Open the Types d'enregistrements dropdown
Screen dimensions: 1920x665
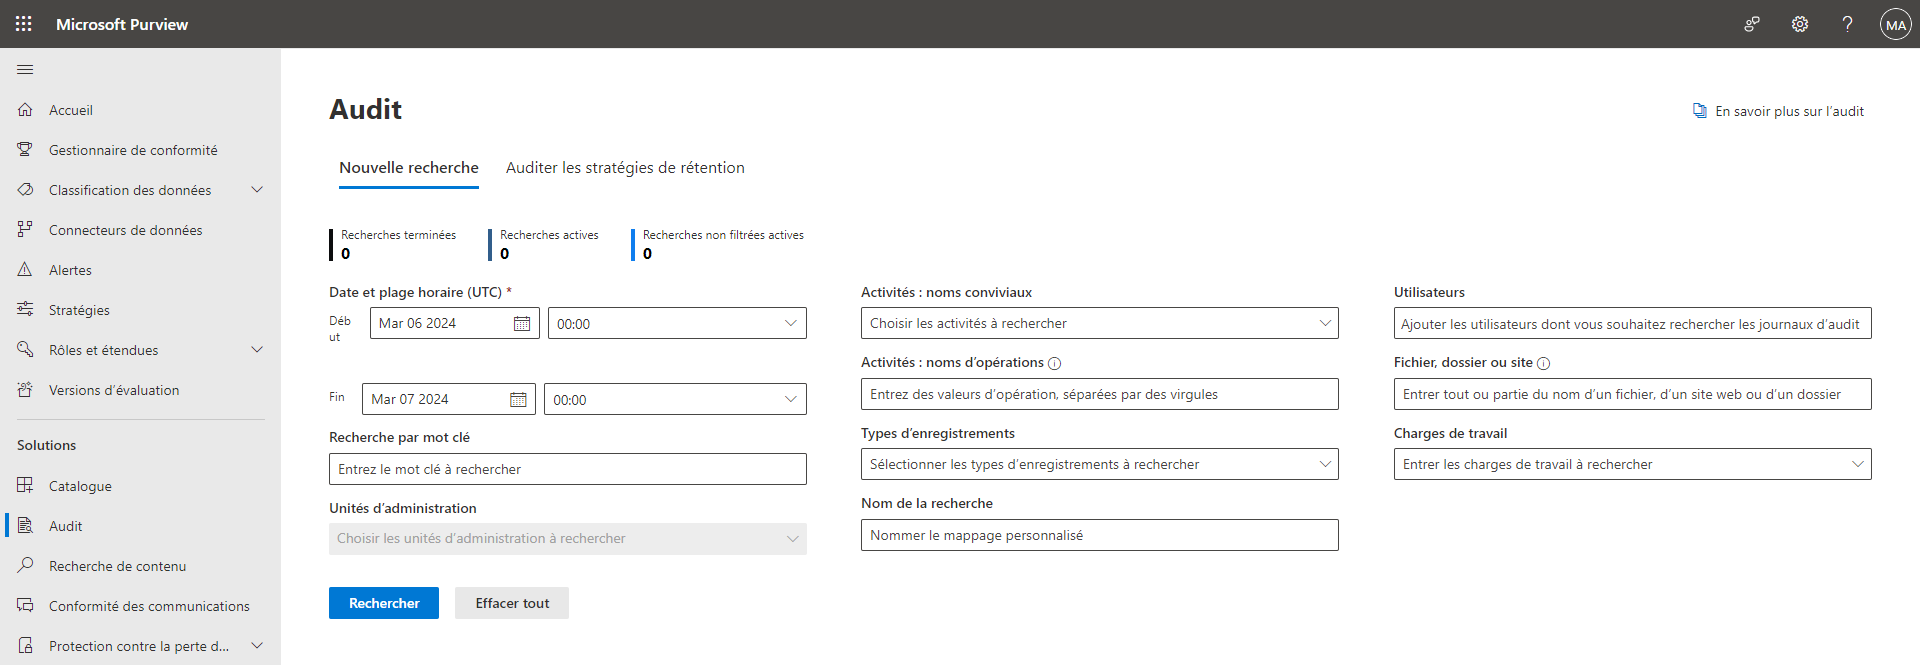[x=1099, y=464]
